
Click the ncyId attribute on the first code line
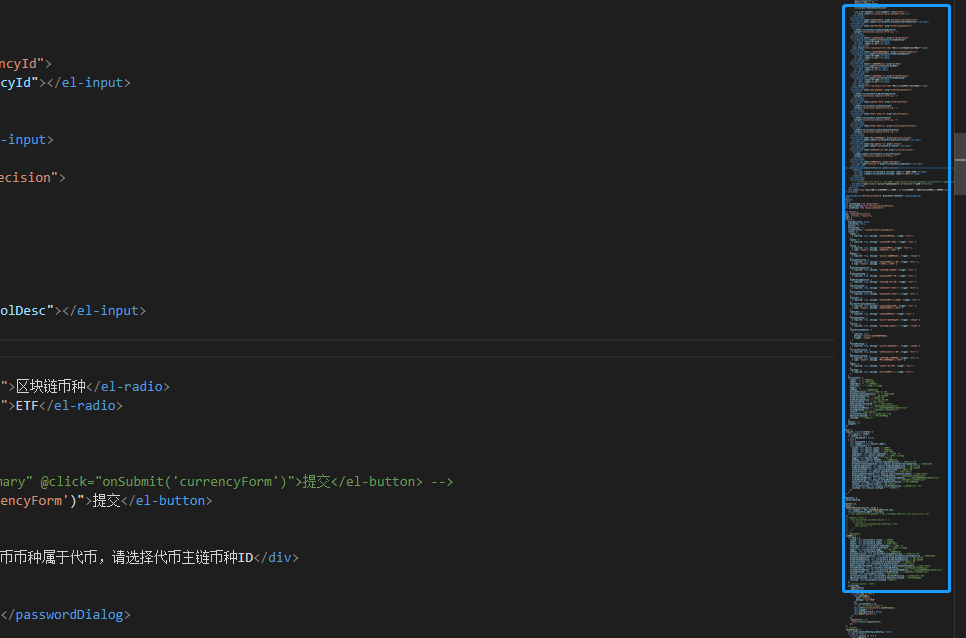click(x=22, y=64)
